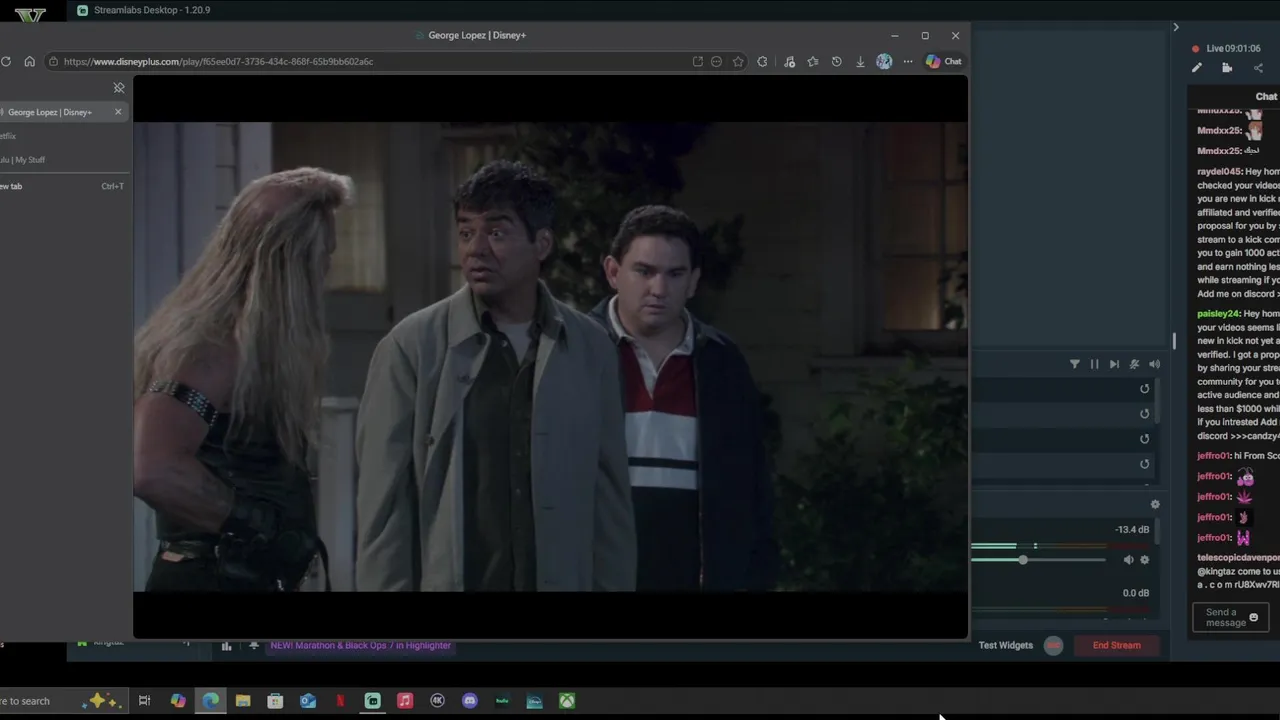Click the End Stream button
This screenshot has height=720, width=1280.
click(x=1116, y=645)
